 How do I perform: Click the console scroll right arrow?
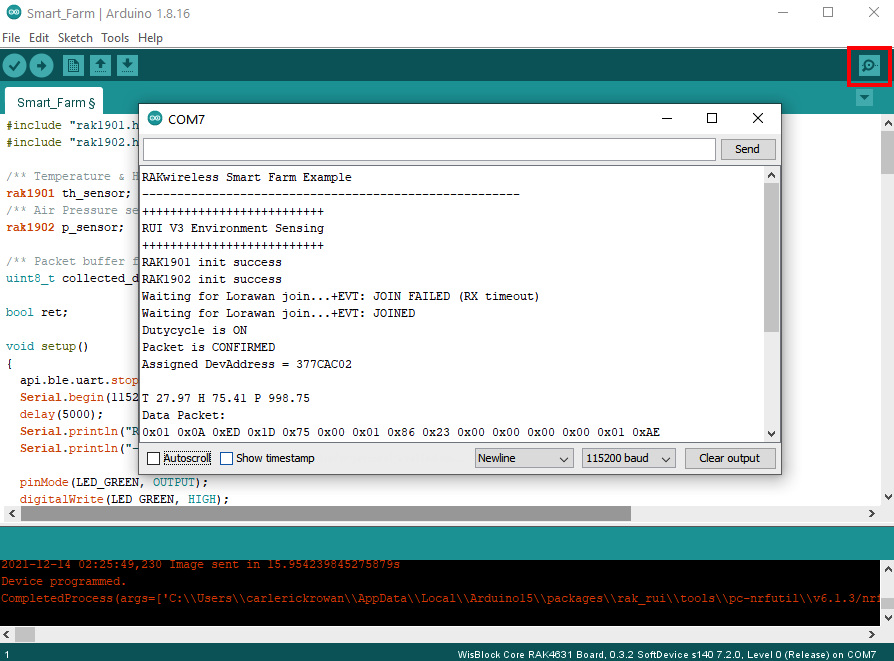[872, 634]
